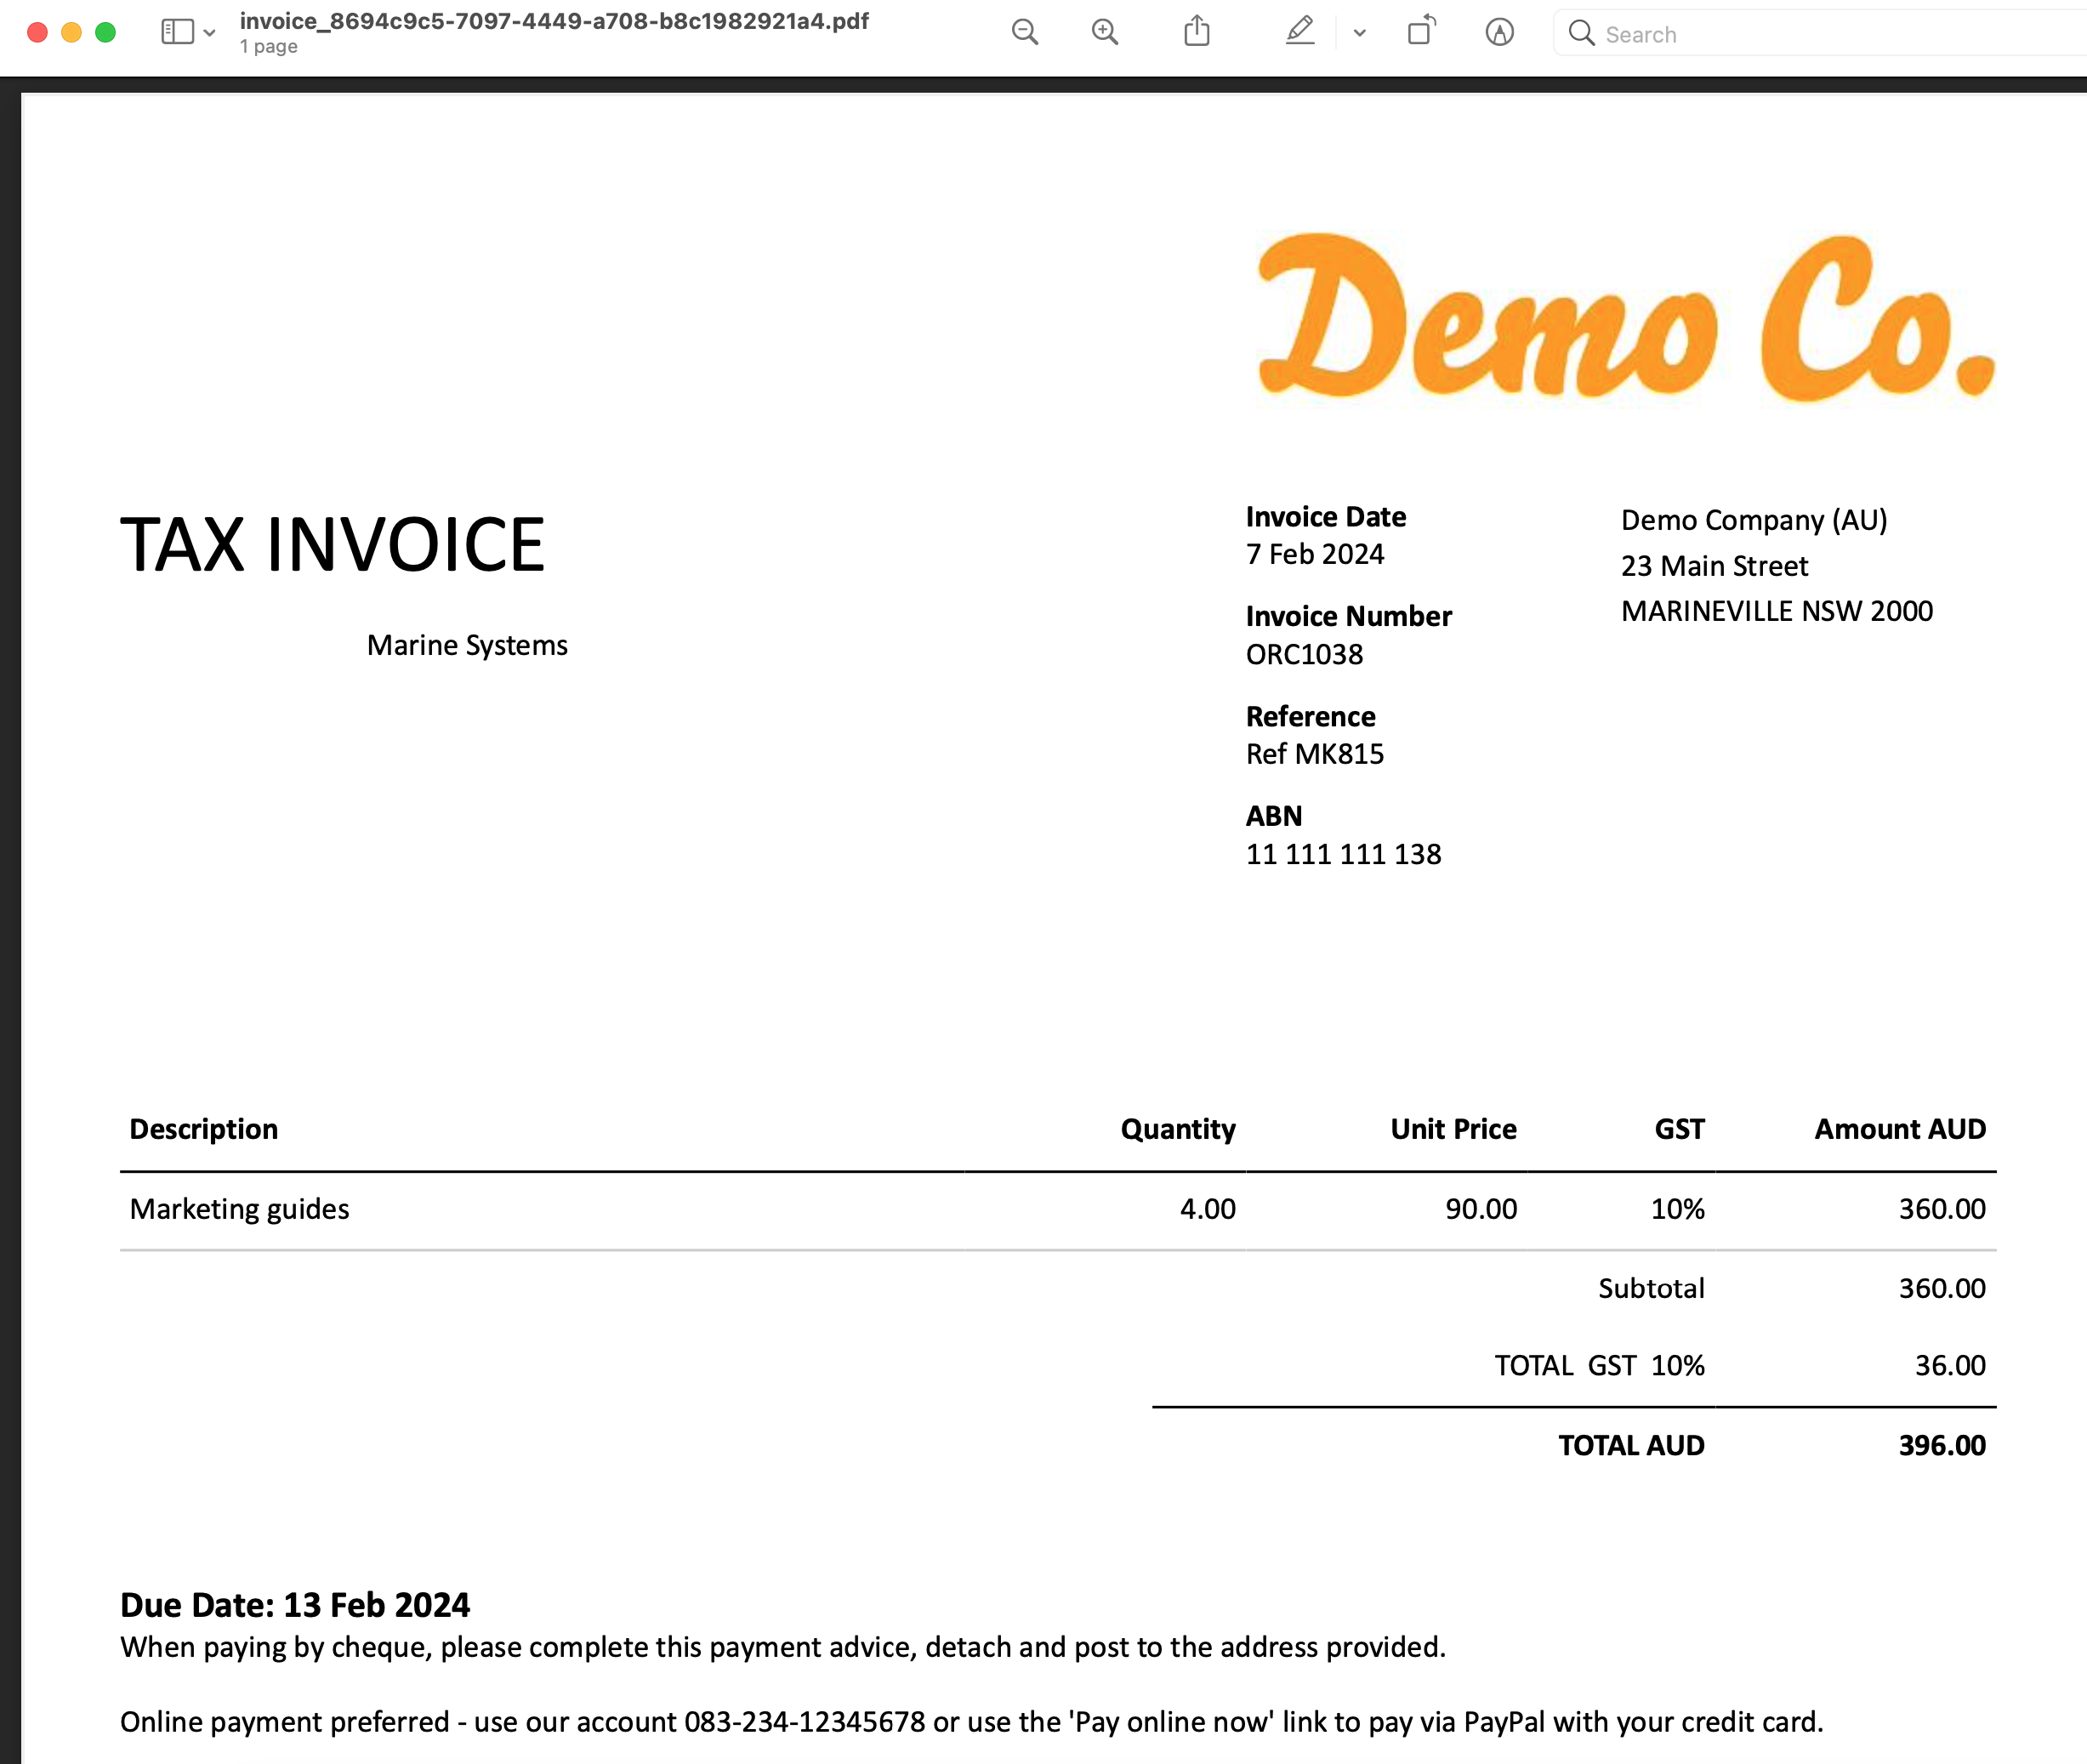Click the TOTAL AUD label

(1631, 1446)
